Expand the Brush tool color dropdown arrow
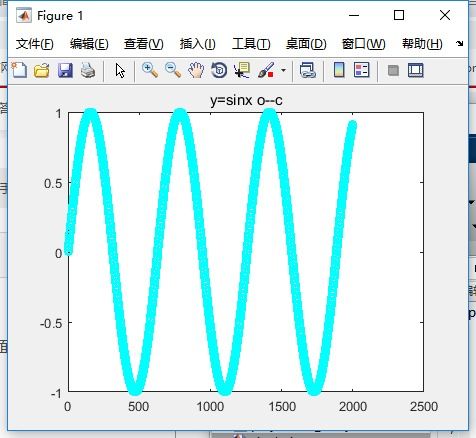This screenshot has height=438, width=476. click(x=283, y=70)
